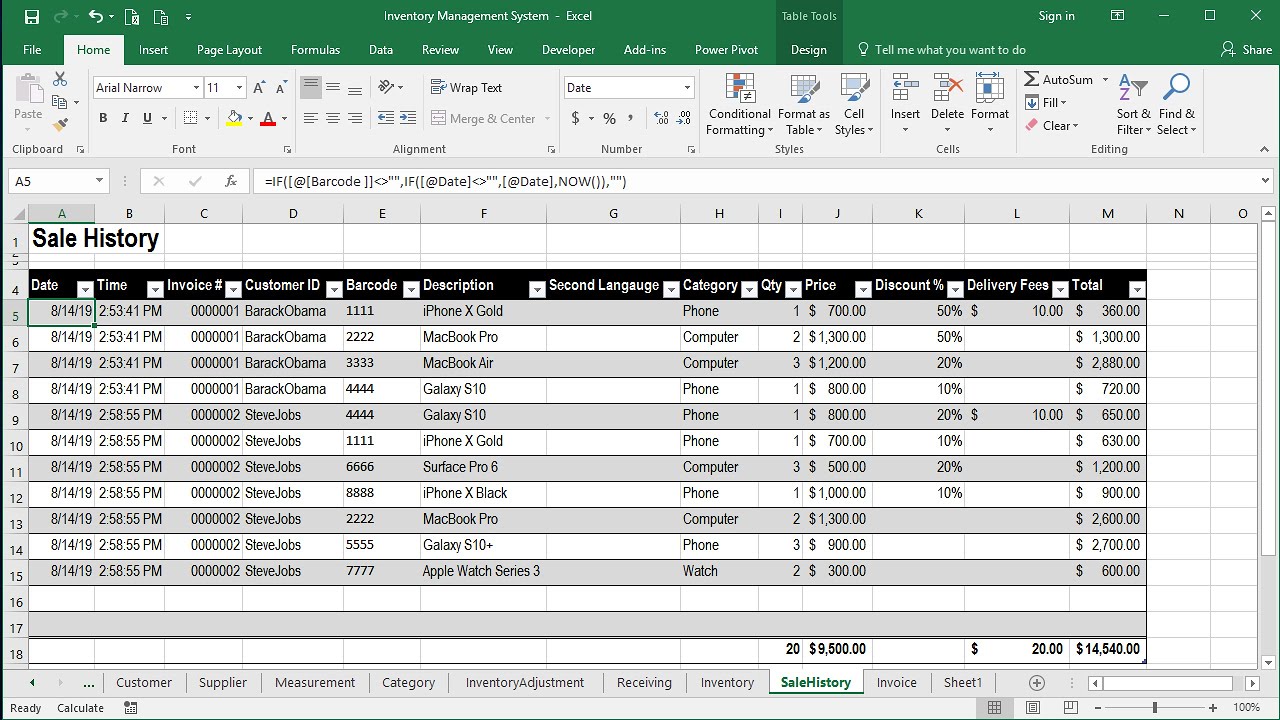Click the Cut scissors icon

coord(60,79)
